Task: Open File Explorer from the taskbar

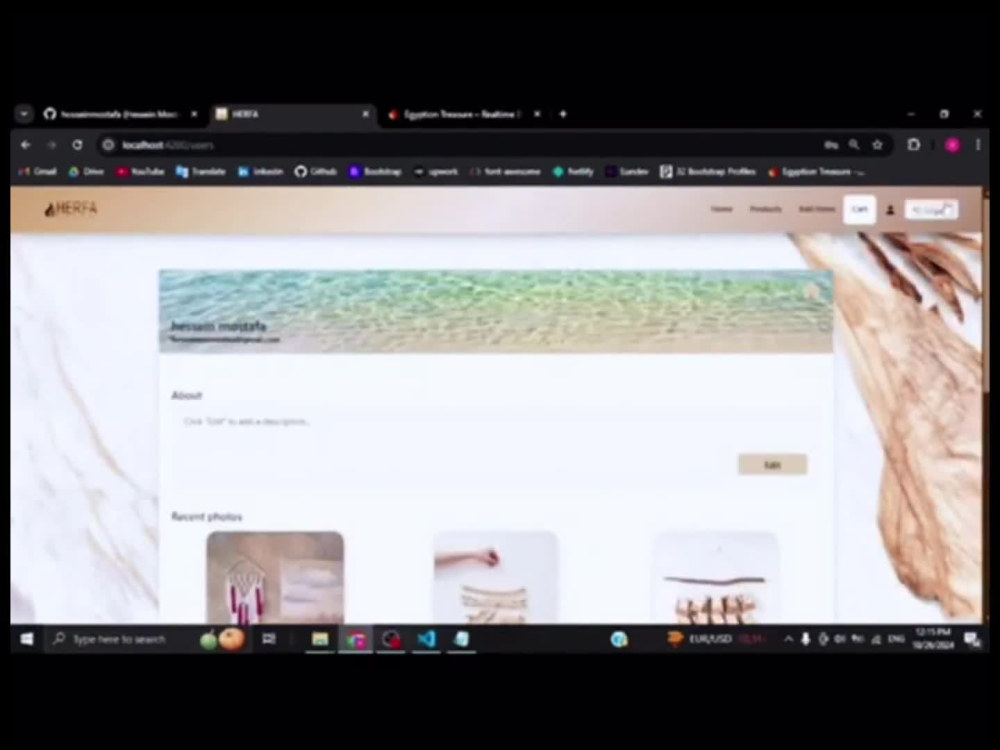Action: [x=320, y=639]
